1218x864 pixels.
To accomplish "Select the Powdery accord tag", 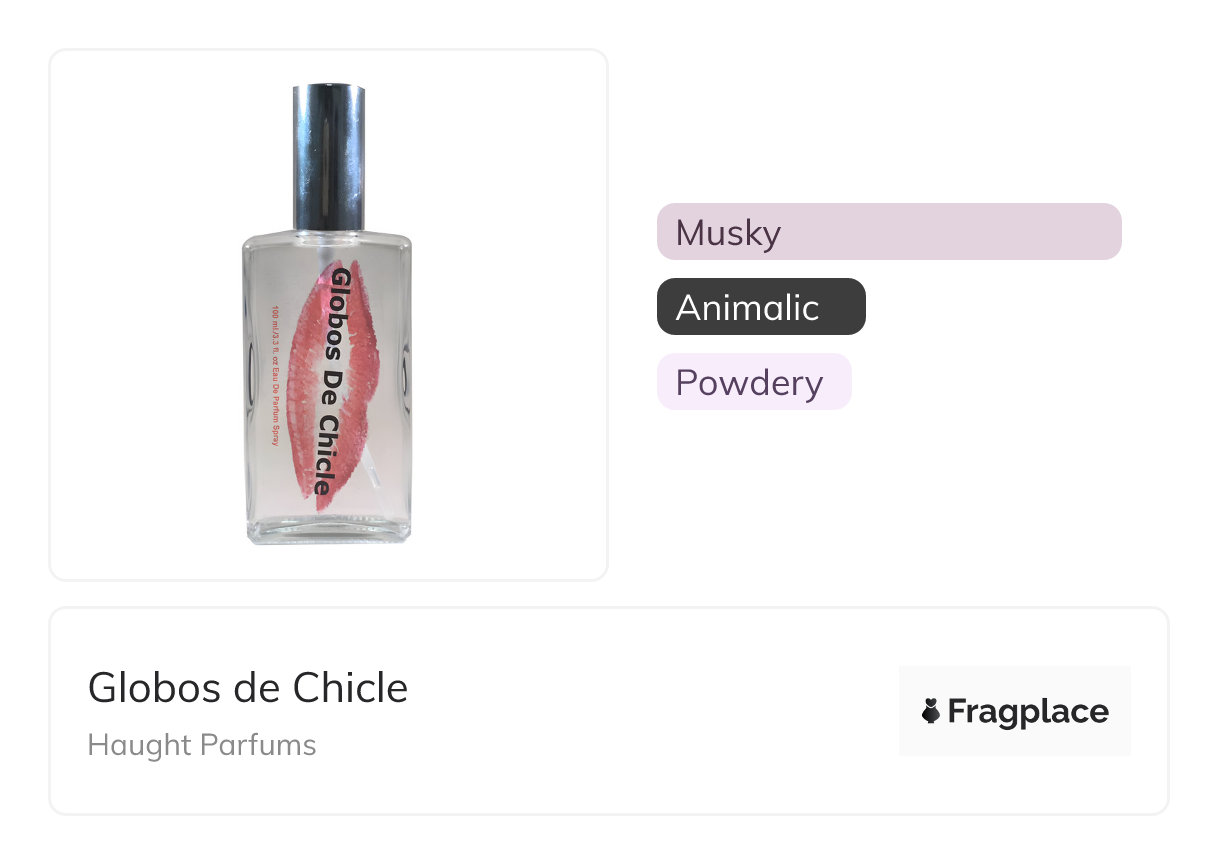I will click(x=753, y=382).
